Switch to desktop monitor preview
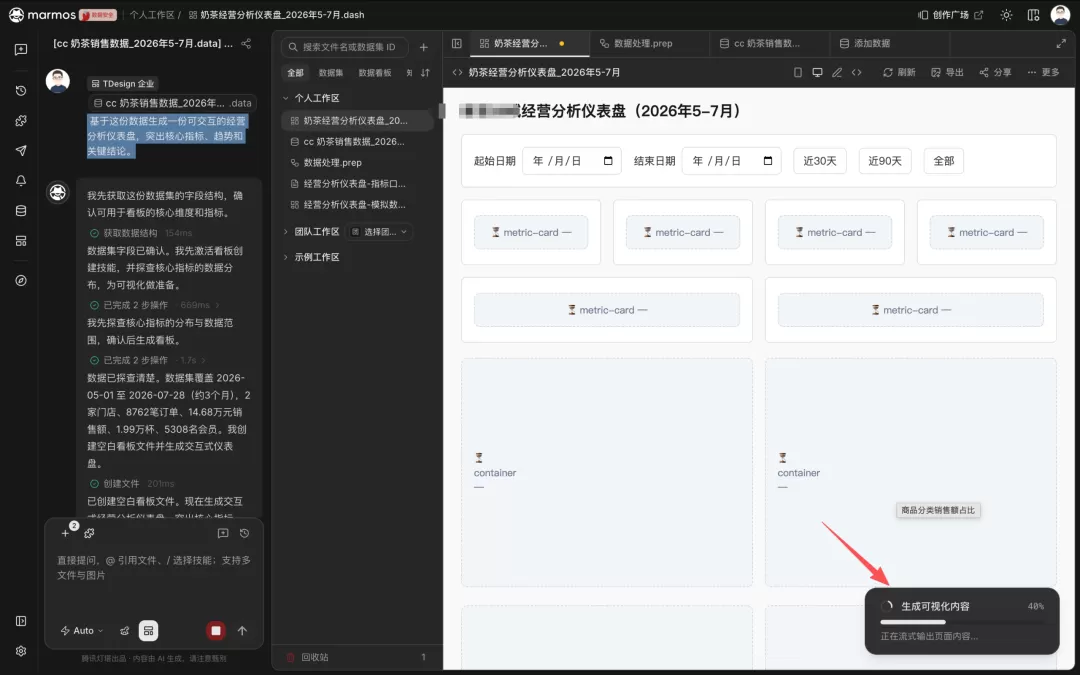This screenshot has height=675, width=1080. 817,72
